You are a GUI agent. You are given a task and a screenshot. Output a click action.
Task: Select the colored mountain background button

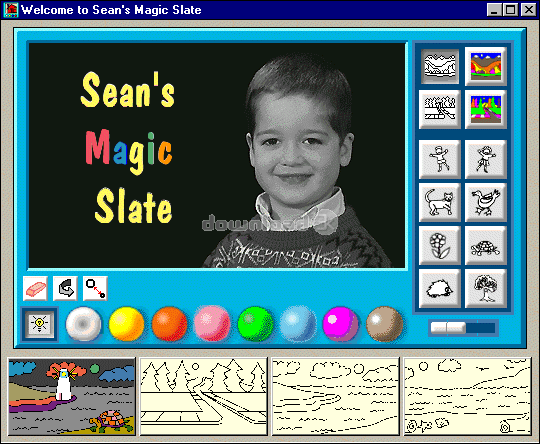coord(486,66)
